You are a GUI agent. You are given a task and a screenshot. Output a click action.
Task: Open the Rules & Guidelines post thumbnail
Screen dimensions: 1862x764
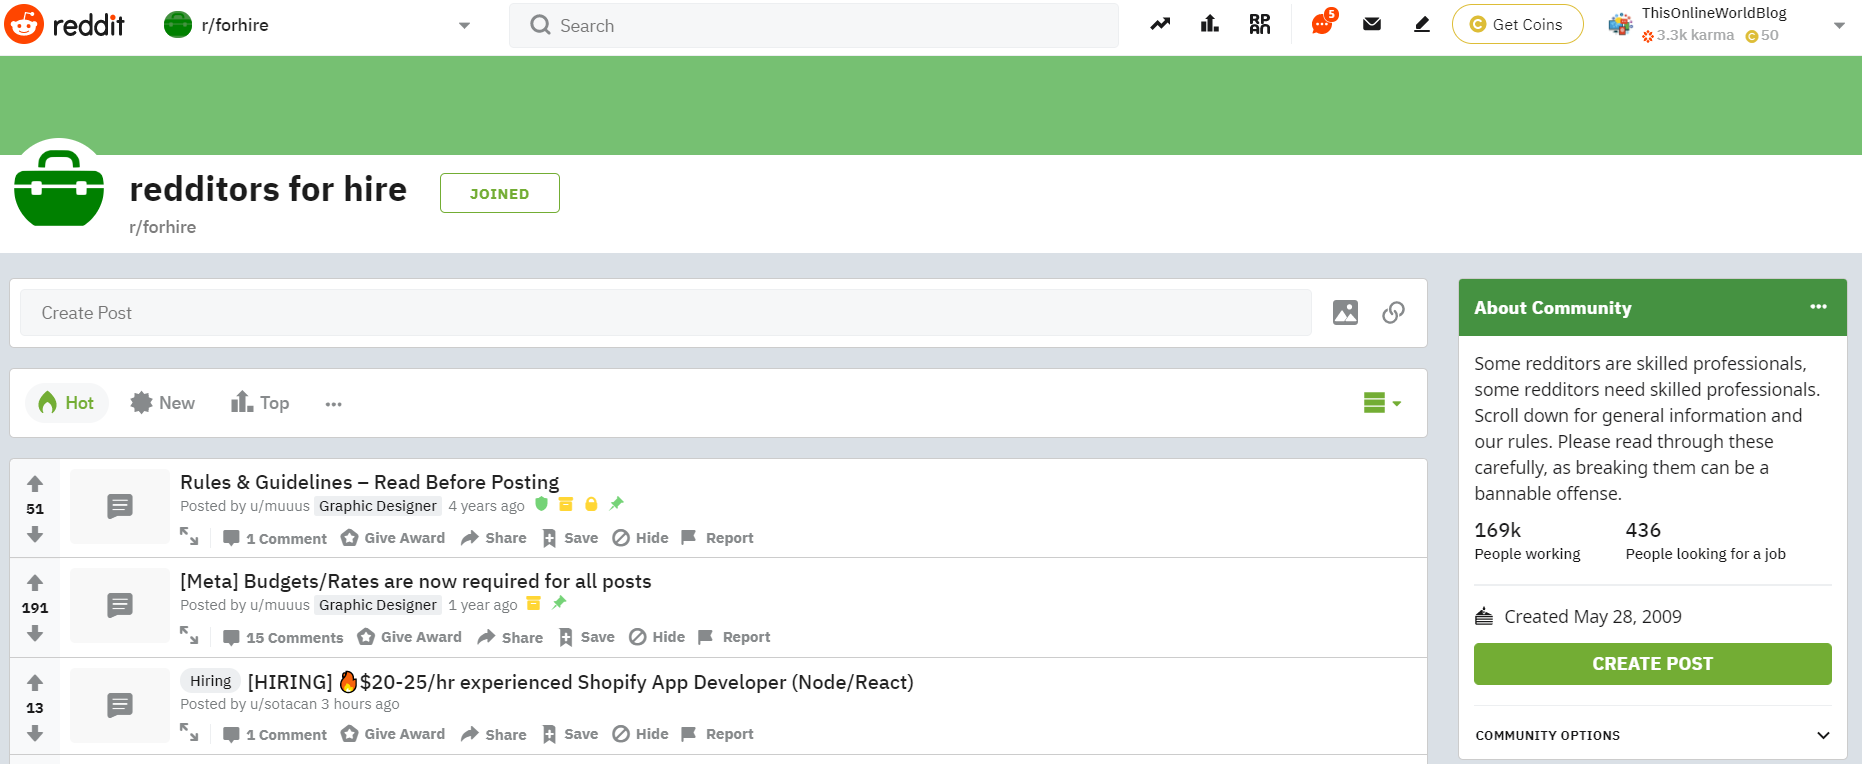tap(120, 506)
